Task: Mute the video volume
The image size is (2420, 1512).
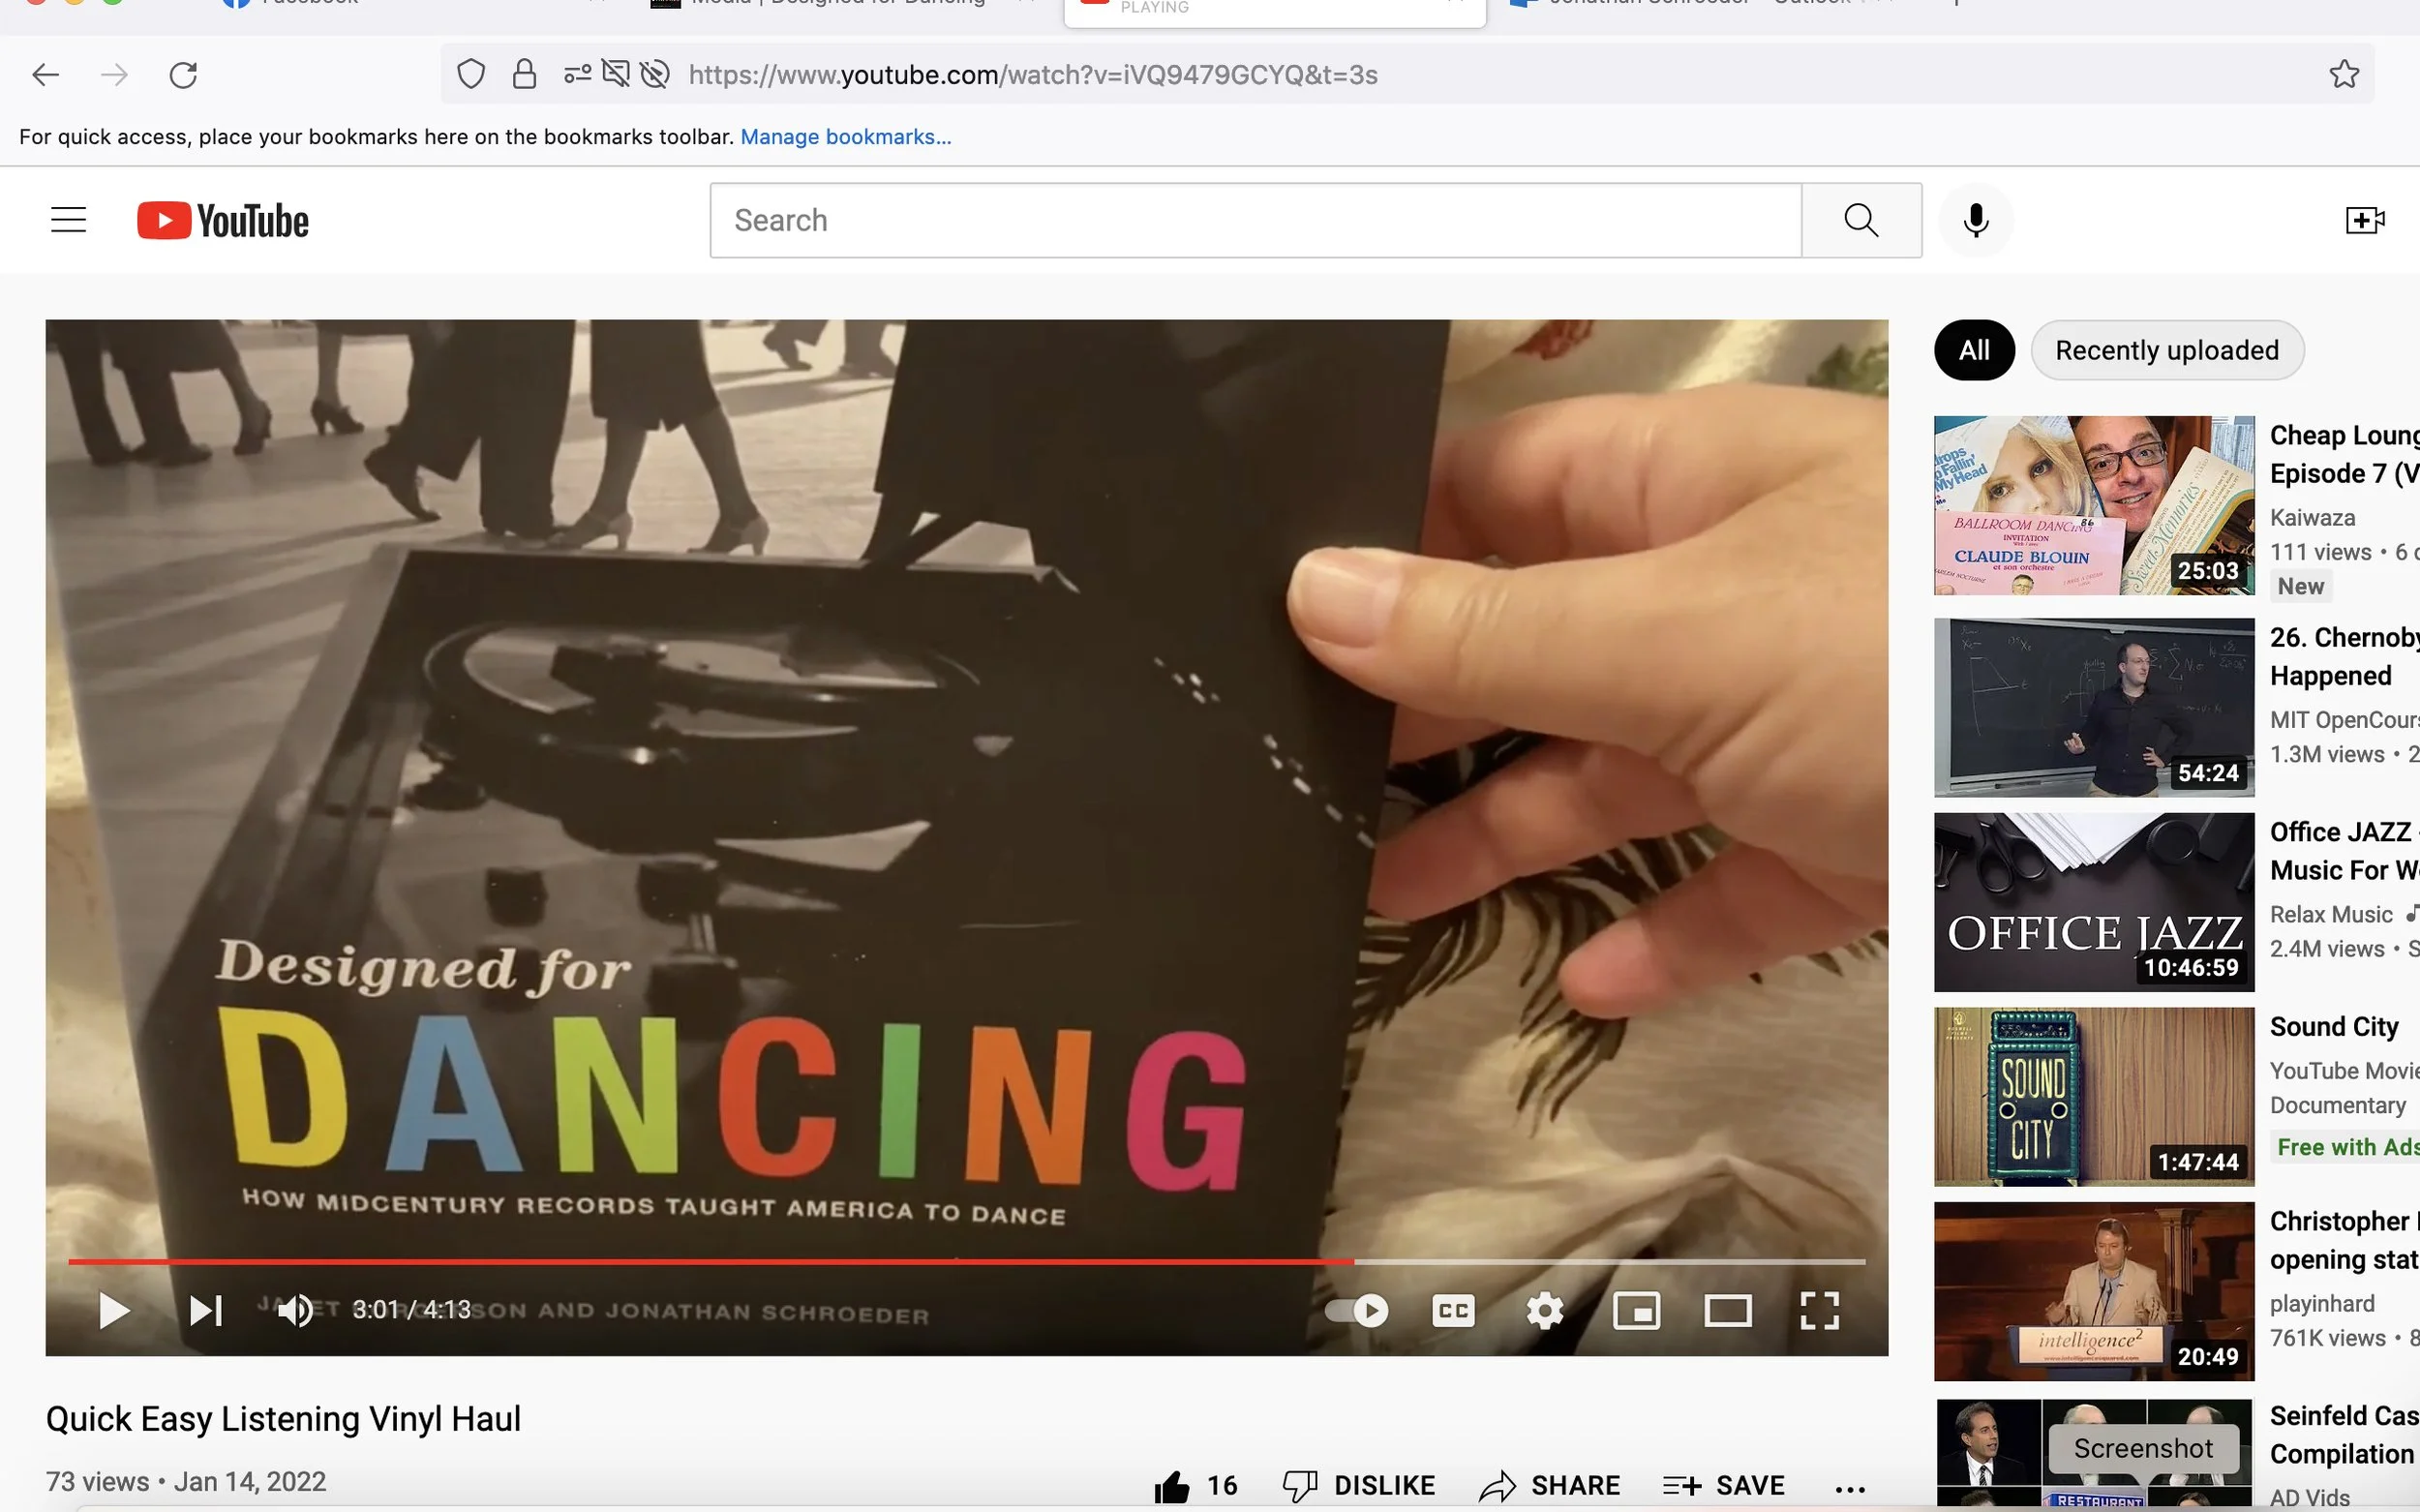Action: click(295, 1310)
